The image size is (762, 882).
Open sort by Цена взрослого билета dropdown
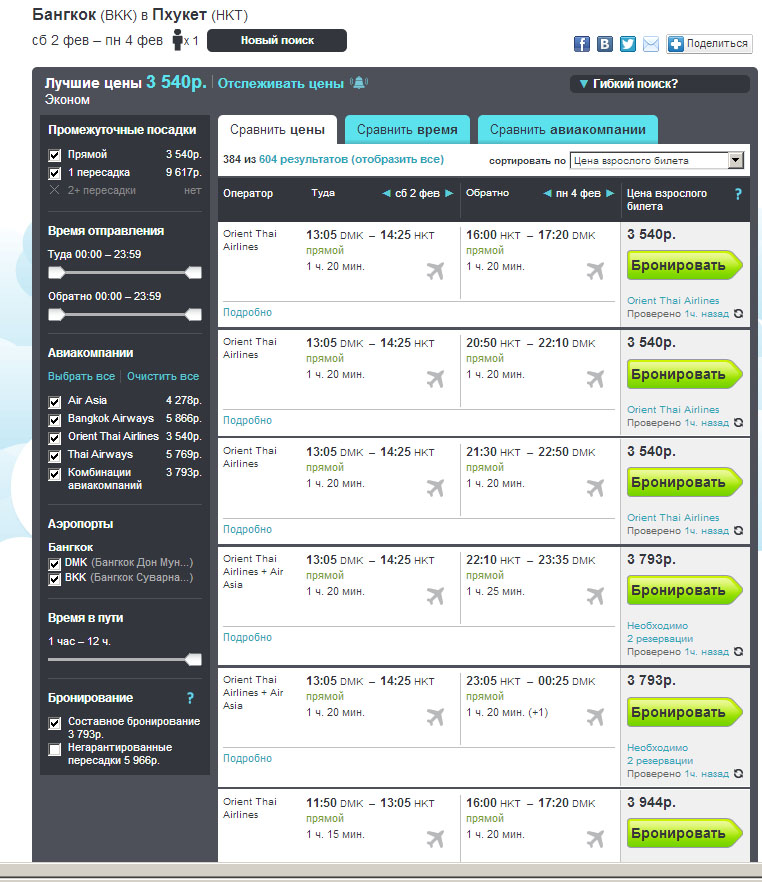pyautogui.click(x=657, y=160)
